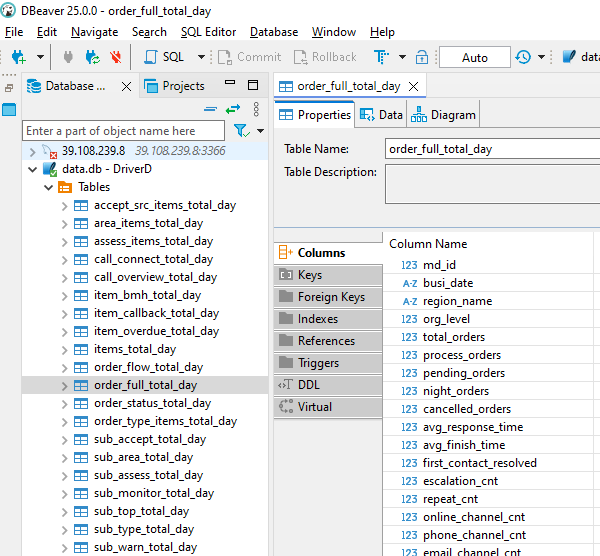
Task: Collapse the data.db - DriverD node
Action: pyautogui.click(x=33, y=169)
